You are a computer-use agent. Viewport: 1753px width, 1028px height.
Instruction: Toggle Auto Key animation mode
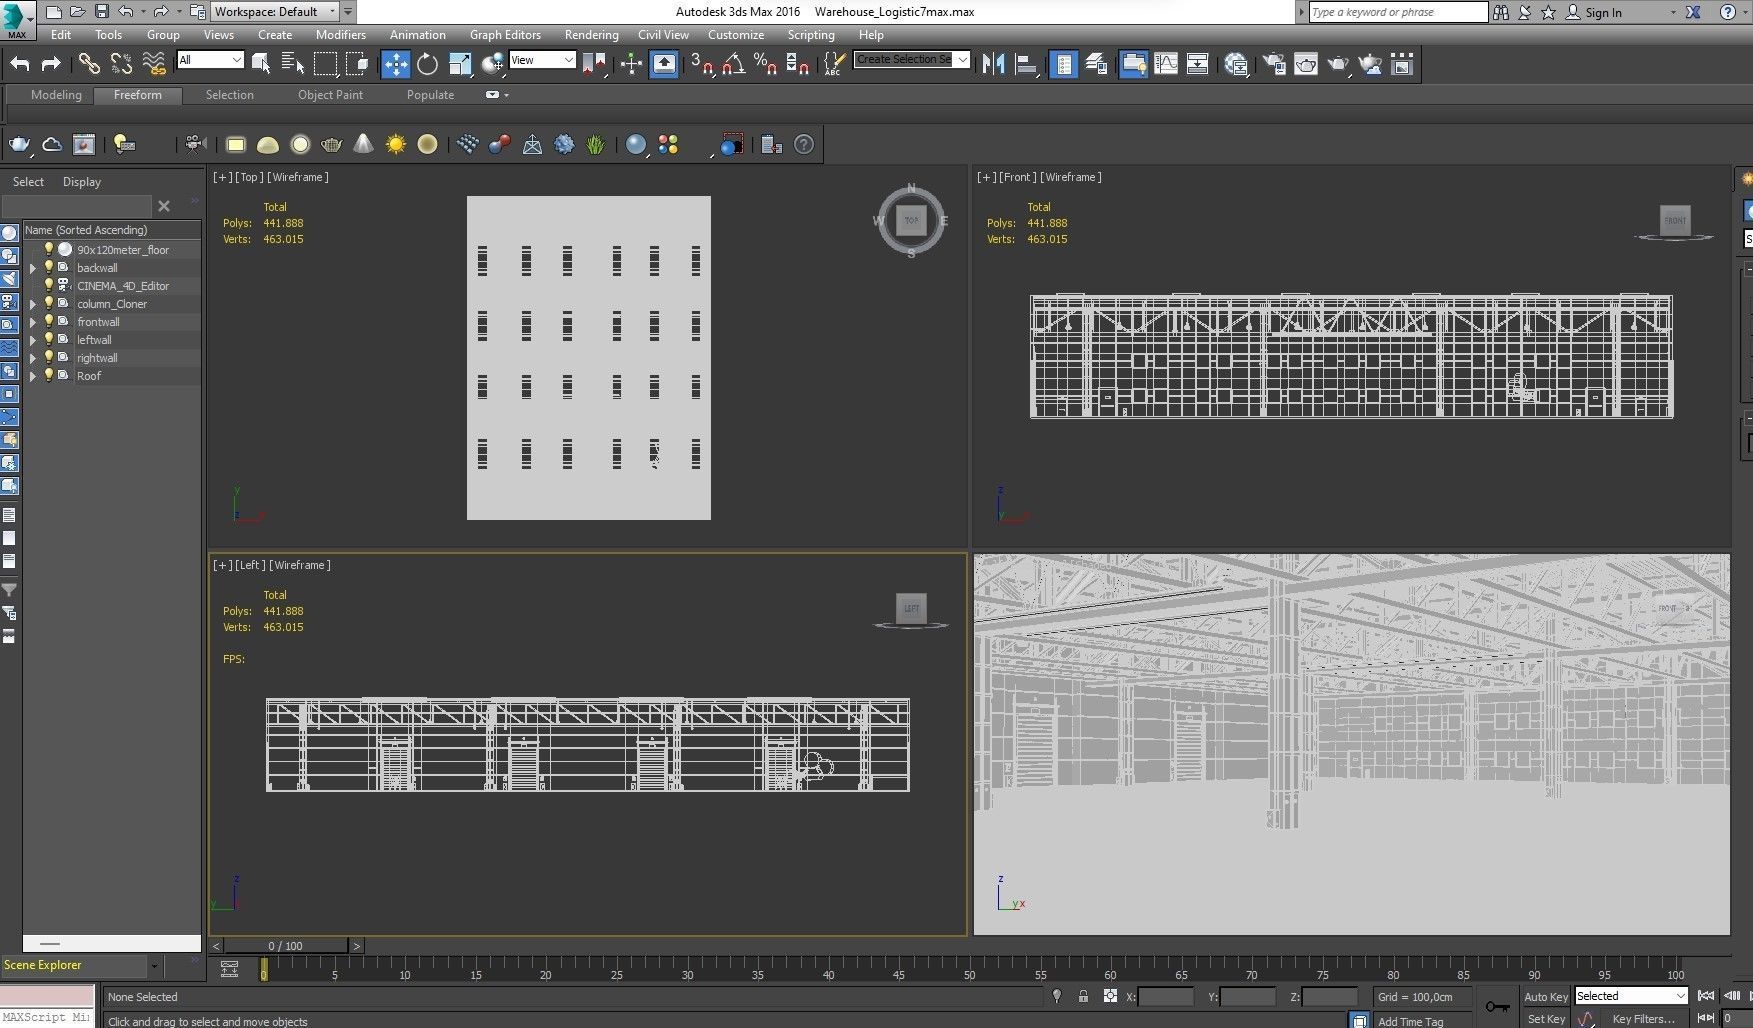[1545, 996]
